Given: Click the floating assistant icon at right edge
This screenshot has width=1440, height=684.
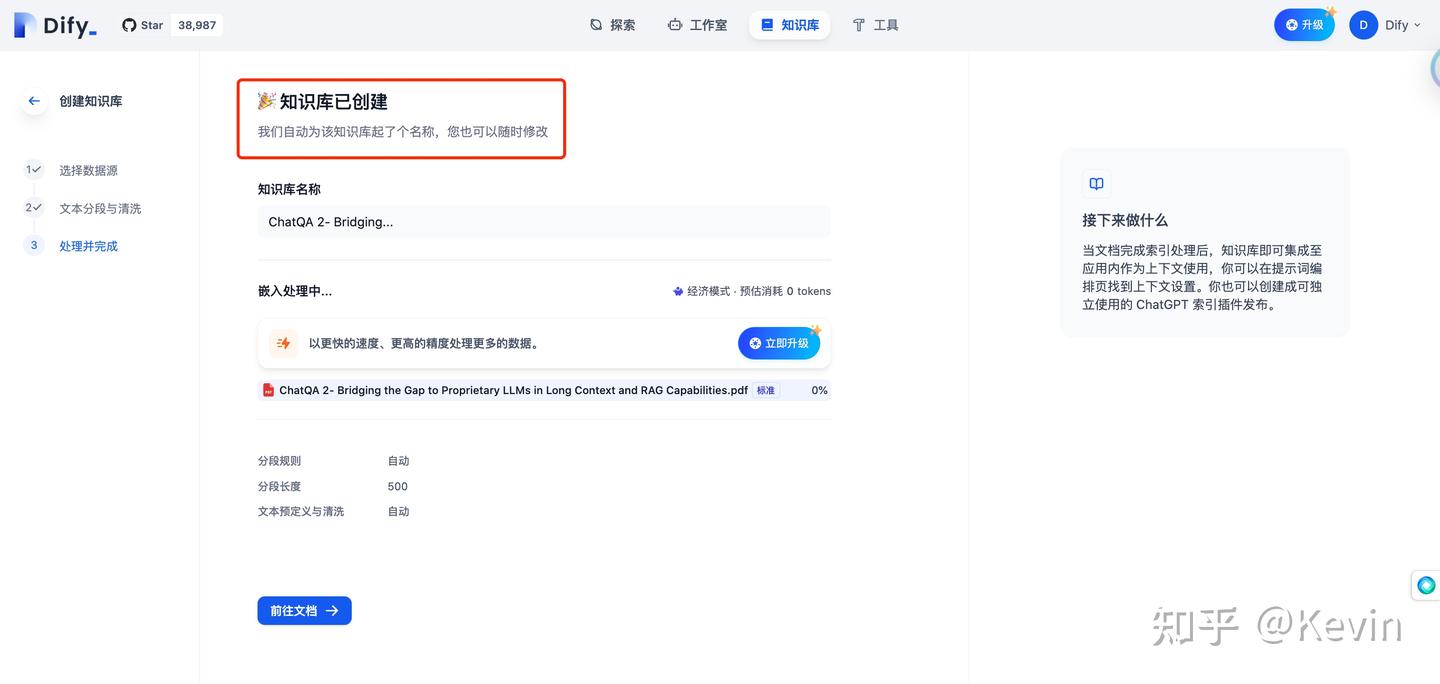Looking at the screenshot, I should pos(1426,585).
